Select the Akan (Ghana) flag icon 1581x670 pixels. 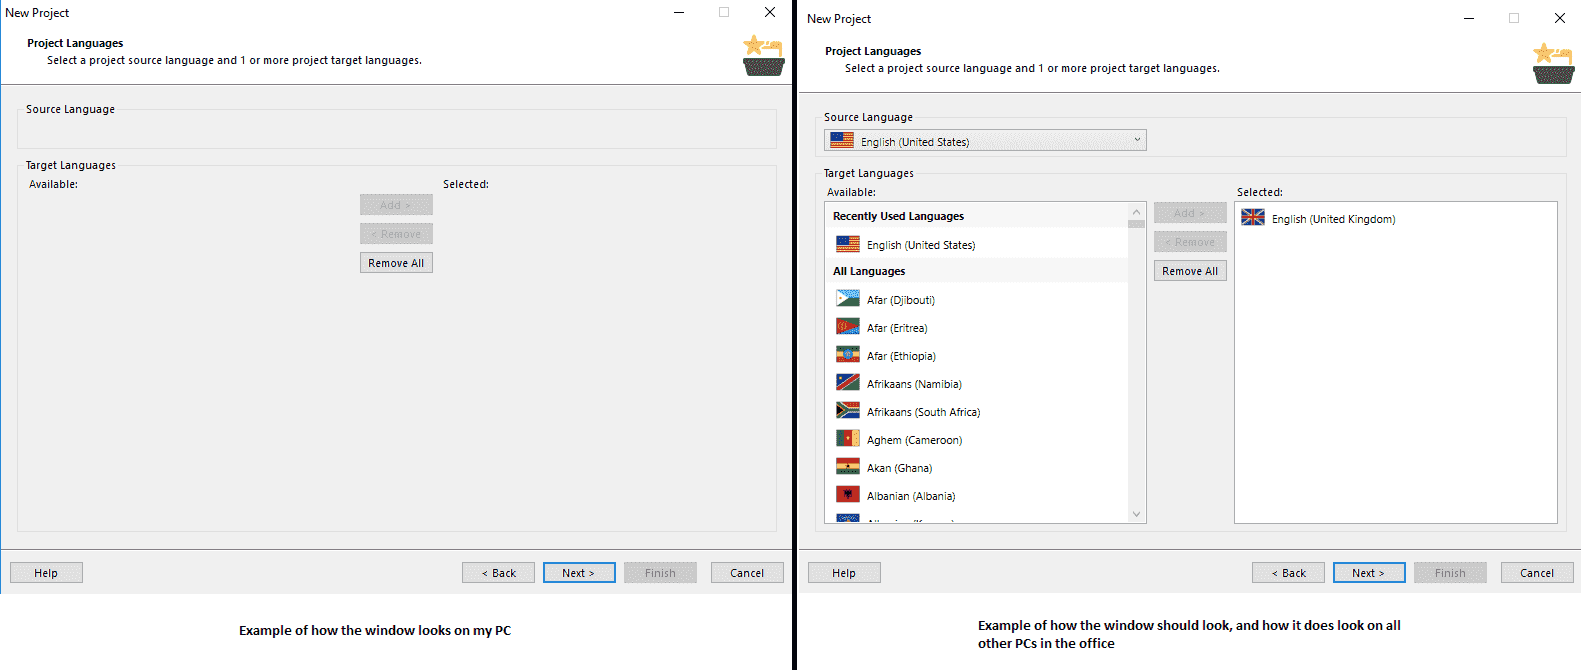point(848,467)
